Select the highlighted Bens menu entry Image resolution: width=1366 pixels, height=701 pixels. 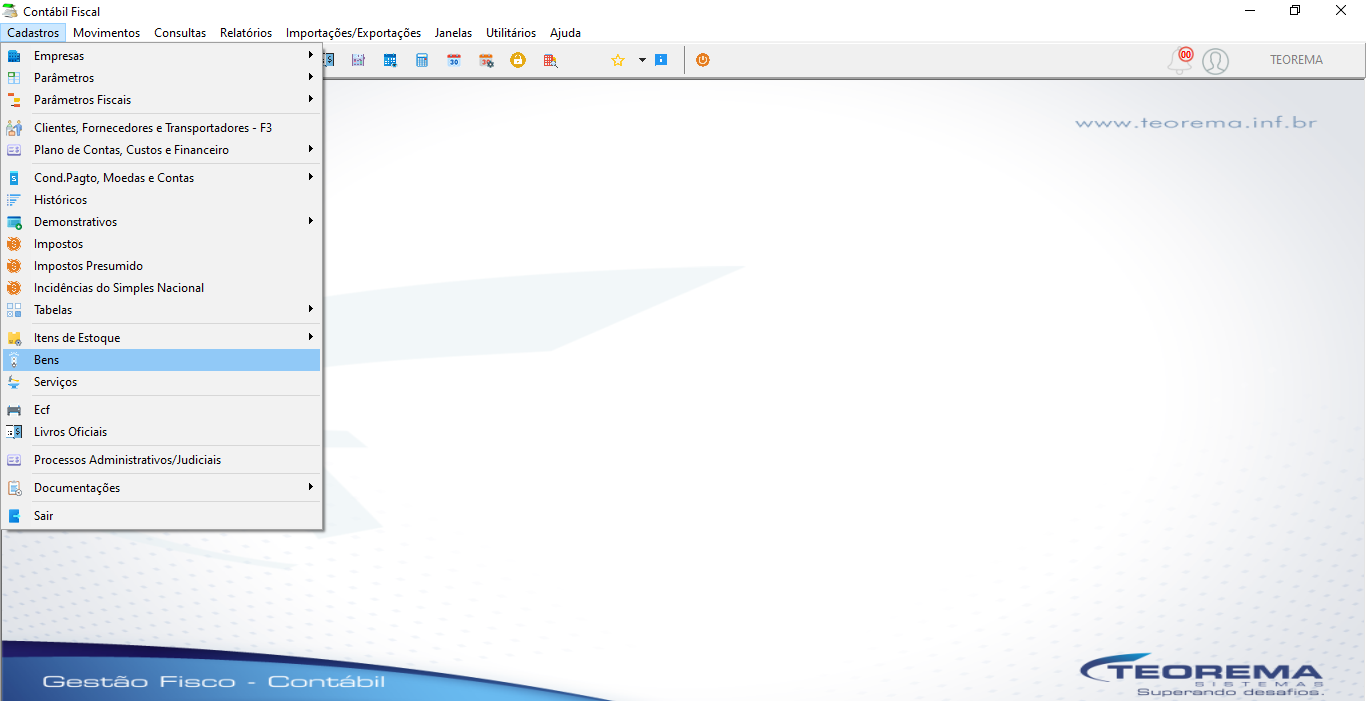click(x=161, y=360)
